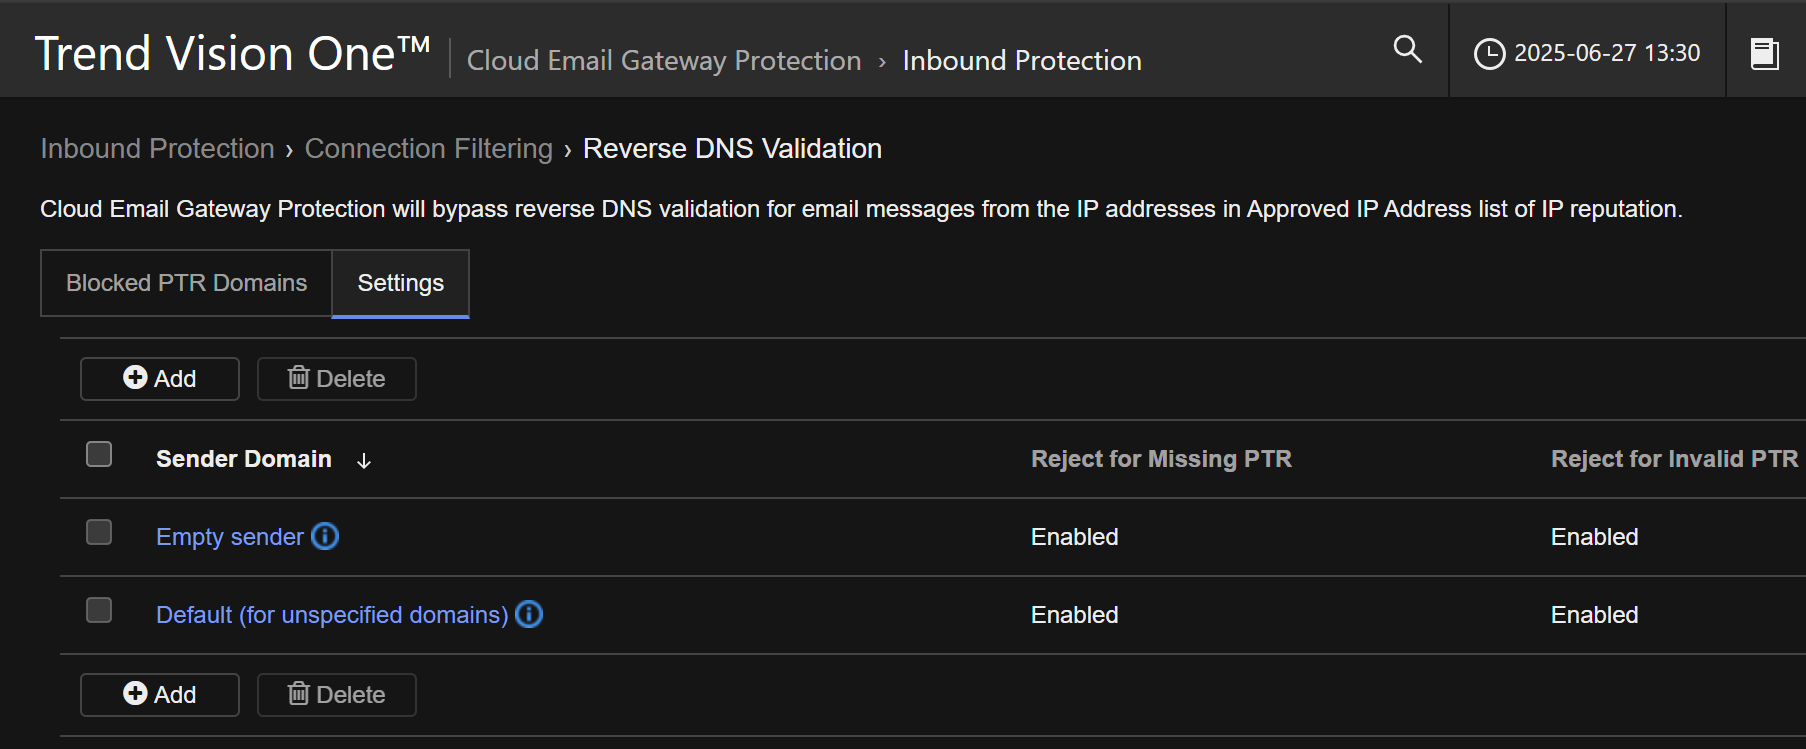This screenshot has width=1806, height=749.
Task: Click the Add button above the table
Action: pyautogui.click(x=160, y=379)
